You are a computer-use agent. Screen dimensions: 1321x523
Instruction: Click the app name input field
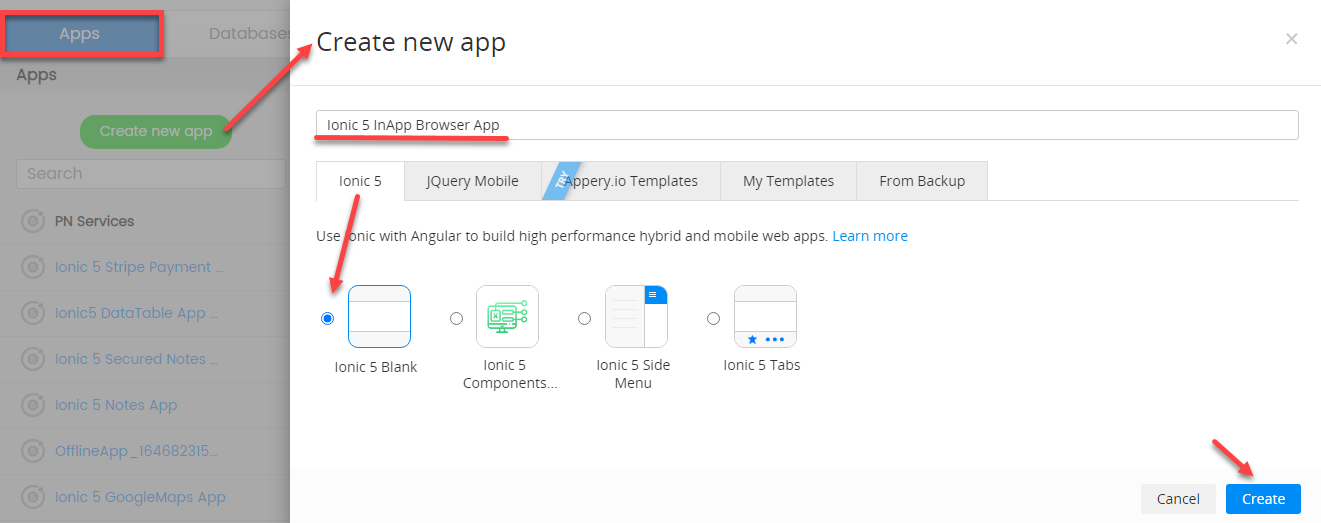[807, 125]
